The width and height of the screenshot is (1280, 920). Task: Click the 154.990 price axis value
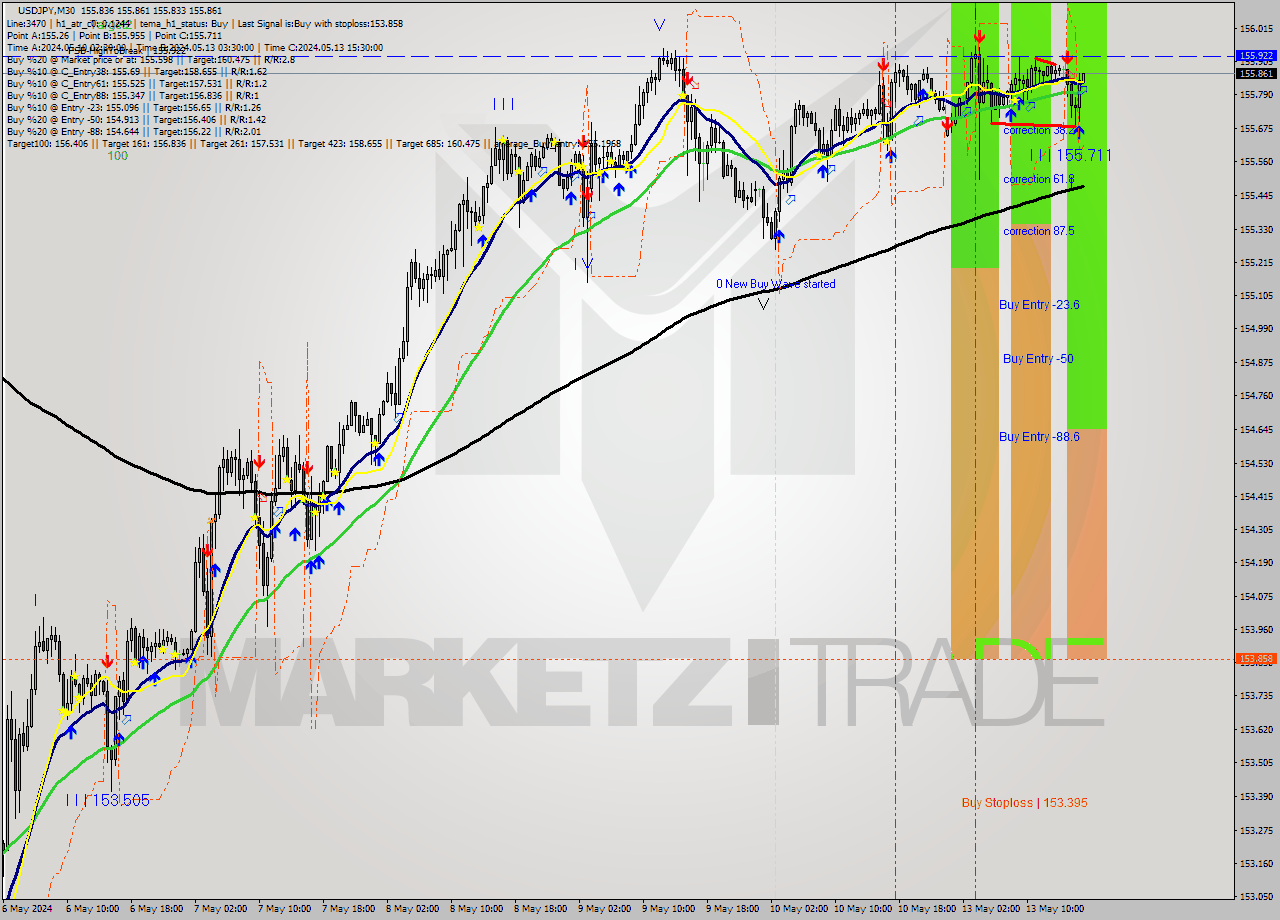(1256, 328)
